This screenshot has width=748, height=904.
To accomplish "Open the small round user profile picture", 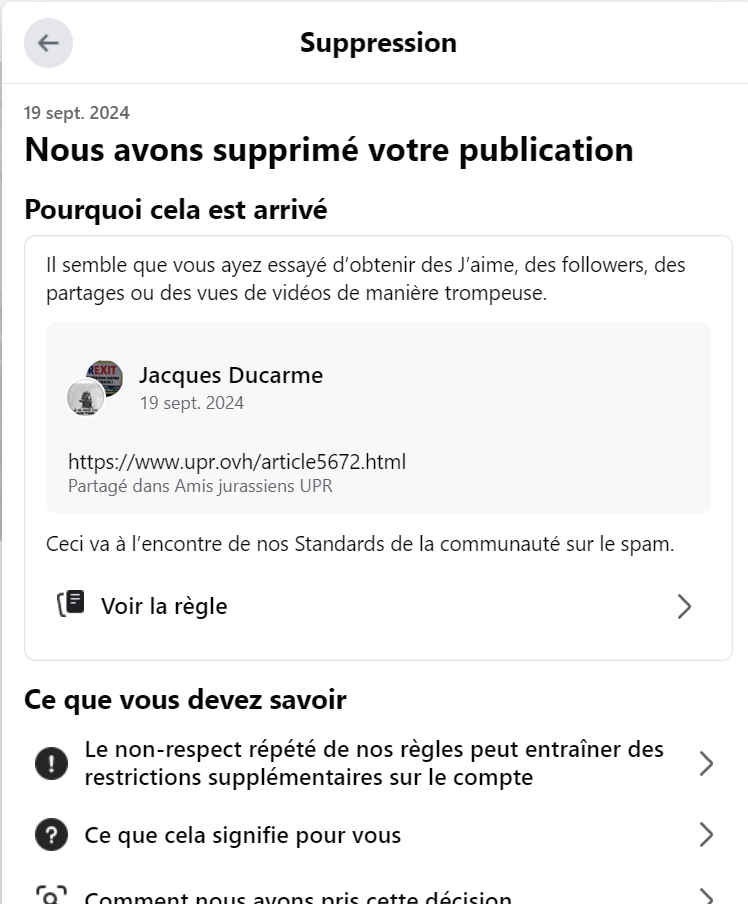I will (x=85, y=397).
